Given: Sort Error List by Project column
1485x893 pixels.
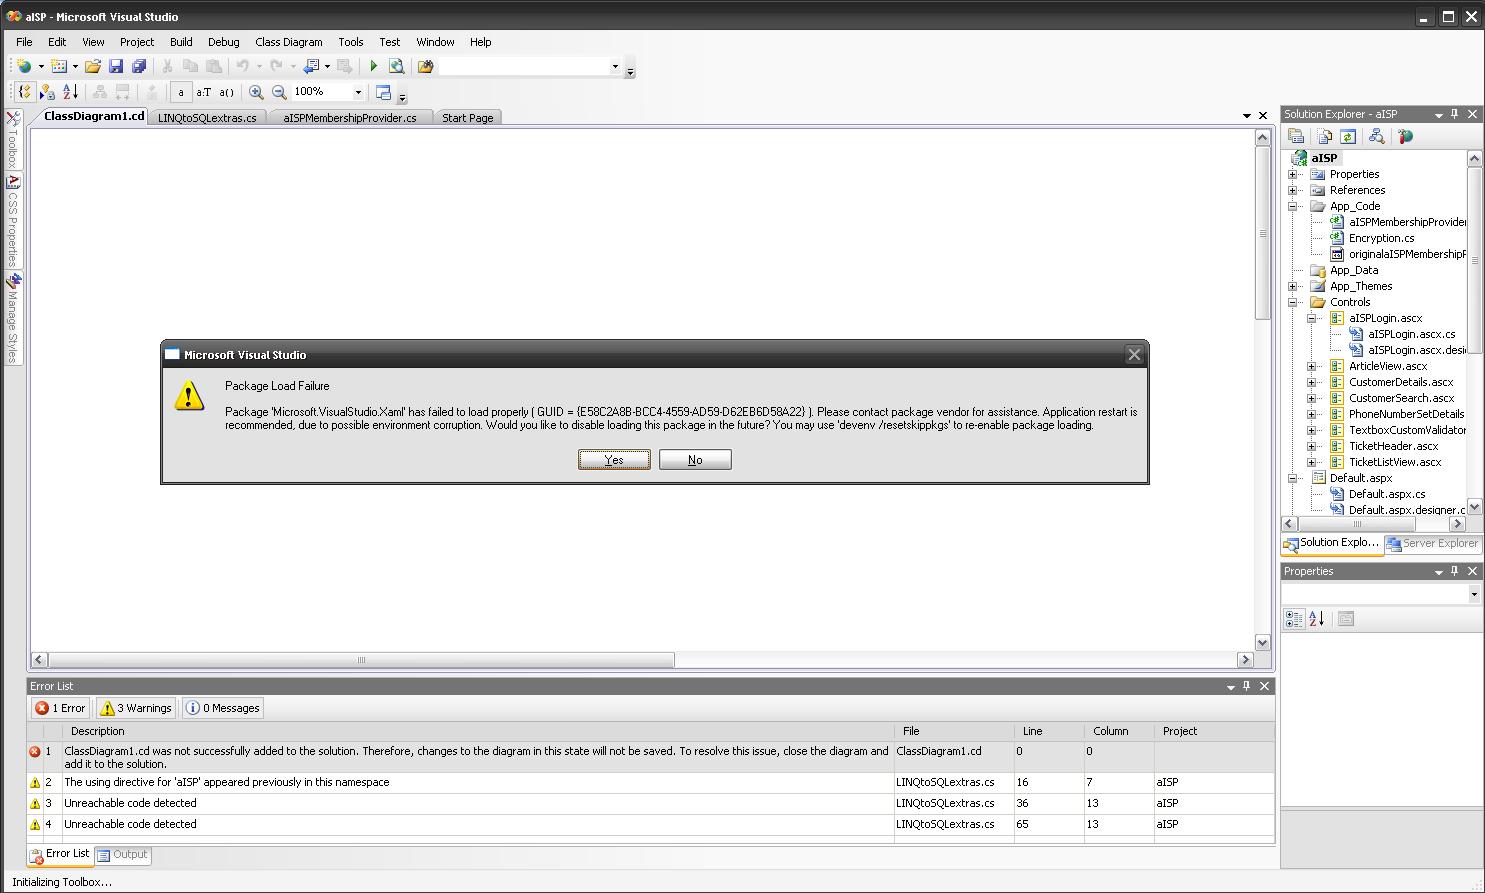Looking at the screenshot, I should tap(1214, 731).
